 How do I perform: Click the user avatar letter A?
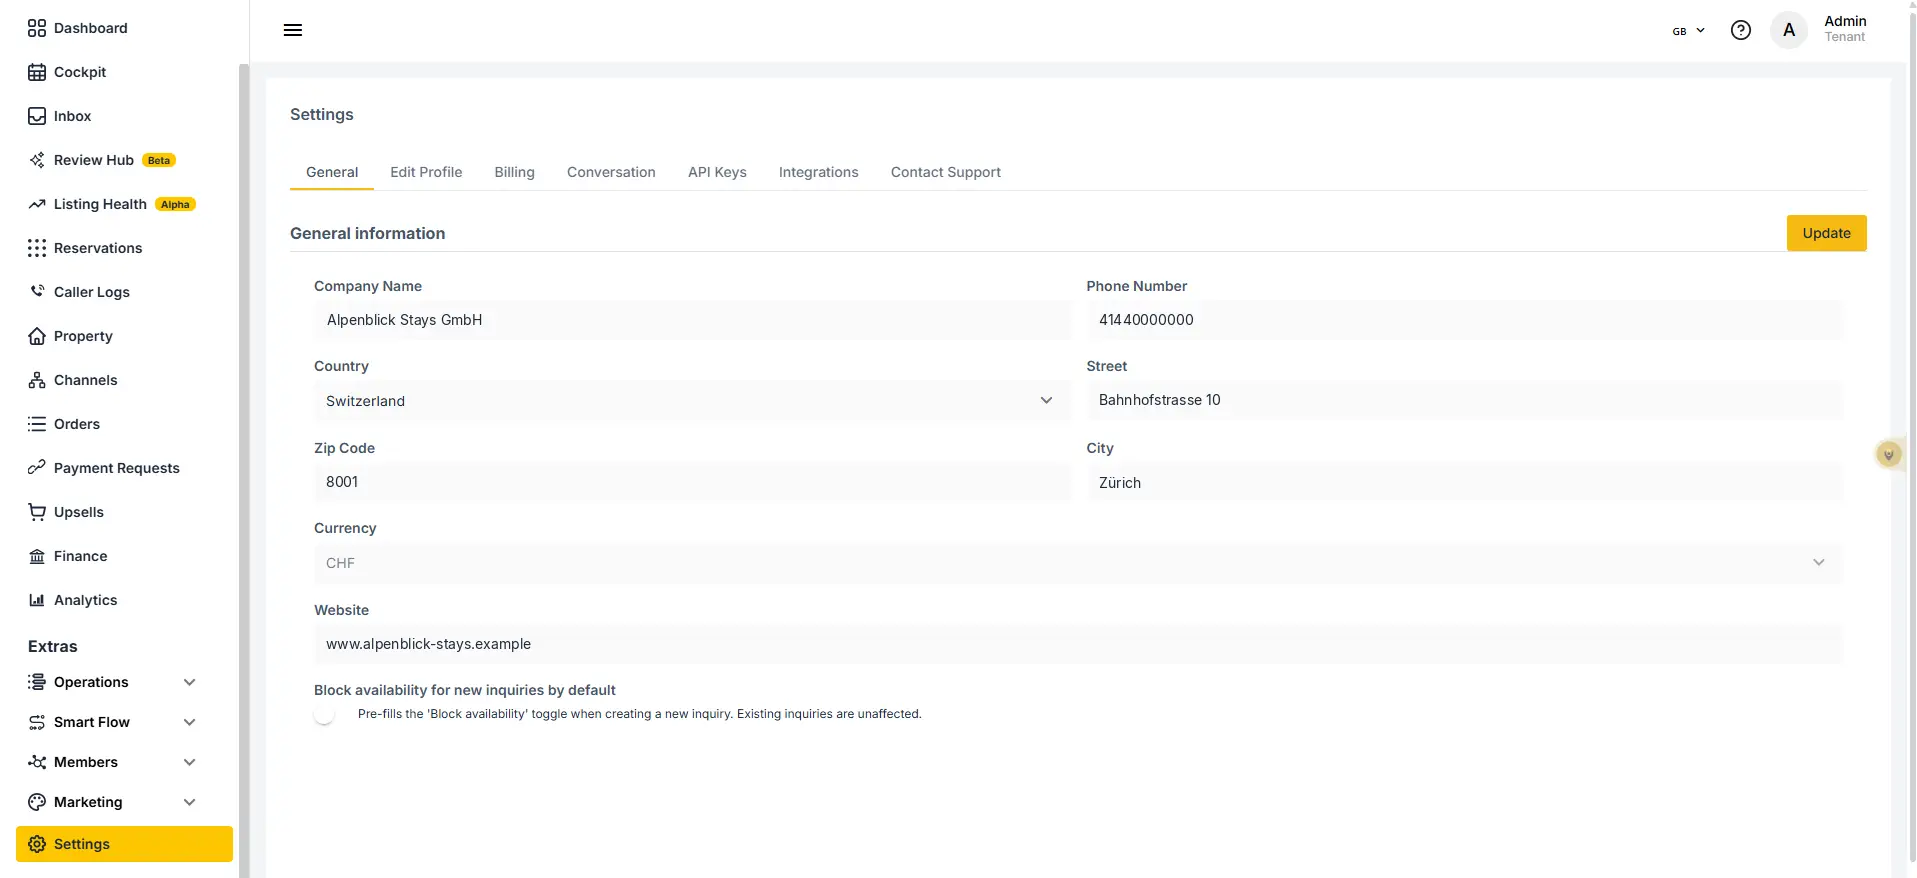click(x=1789, y=30)
